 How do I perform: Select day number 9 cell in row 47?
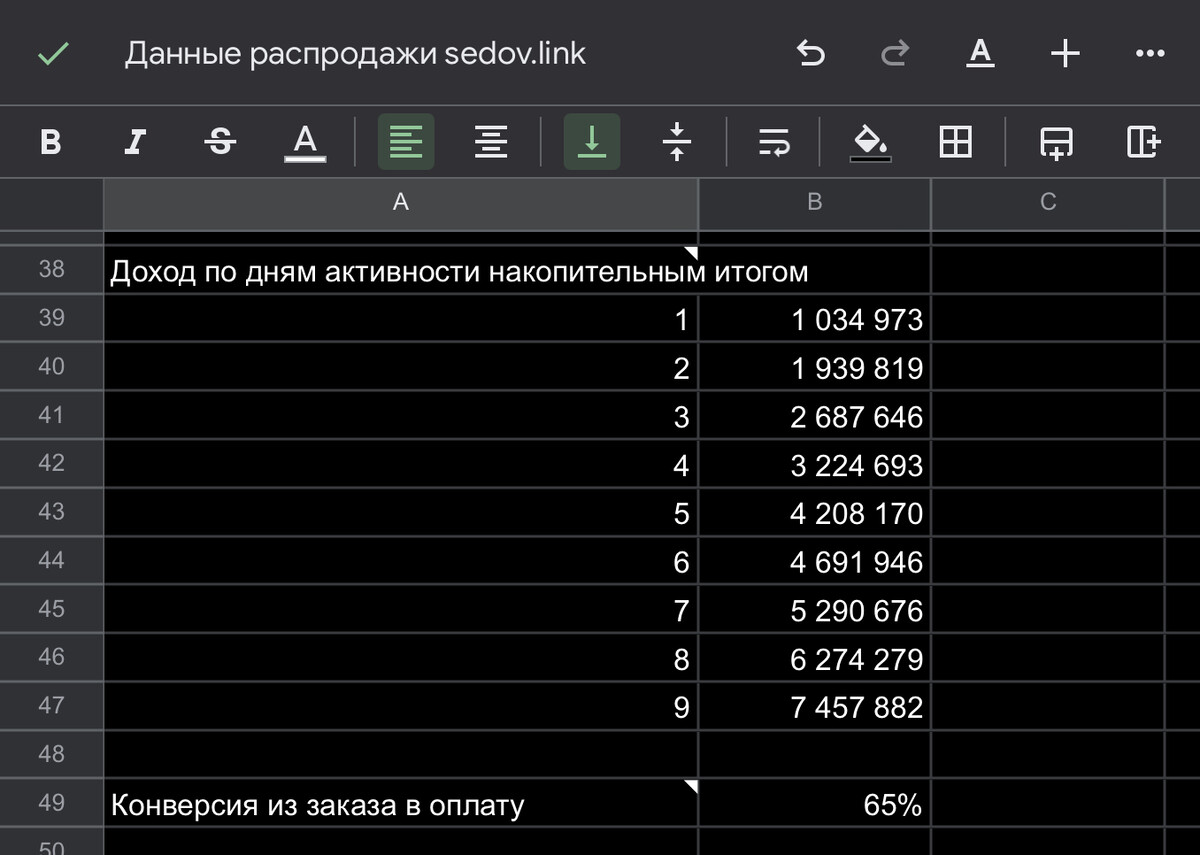[401, 707]
